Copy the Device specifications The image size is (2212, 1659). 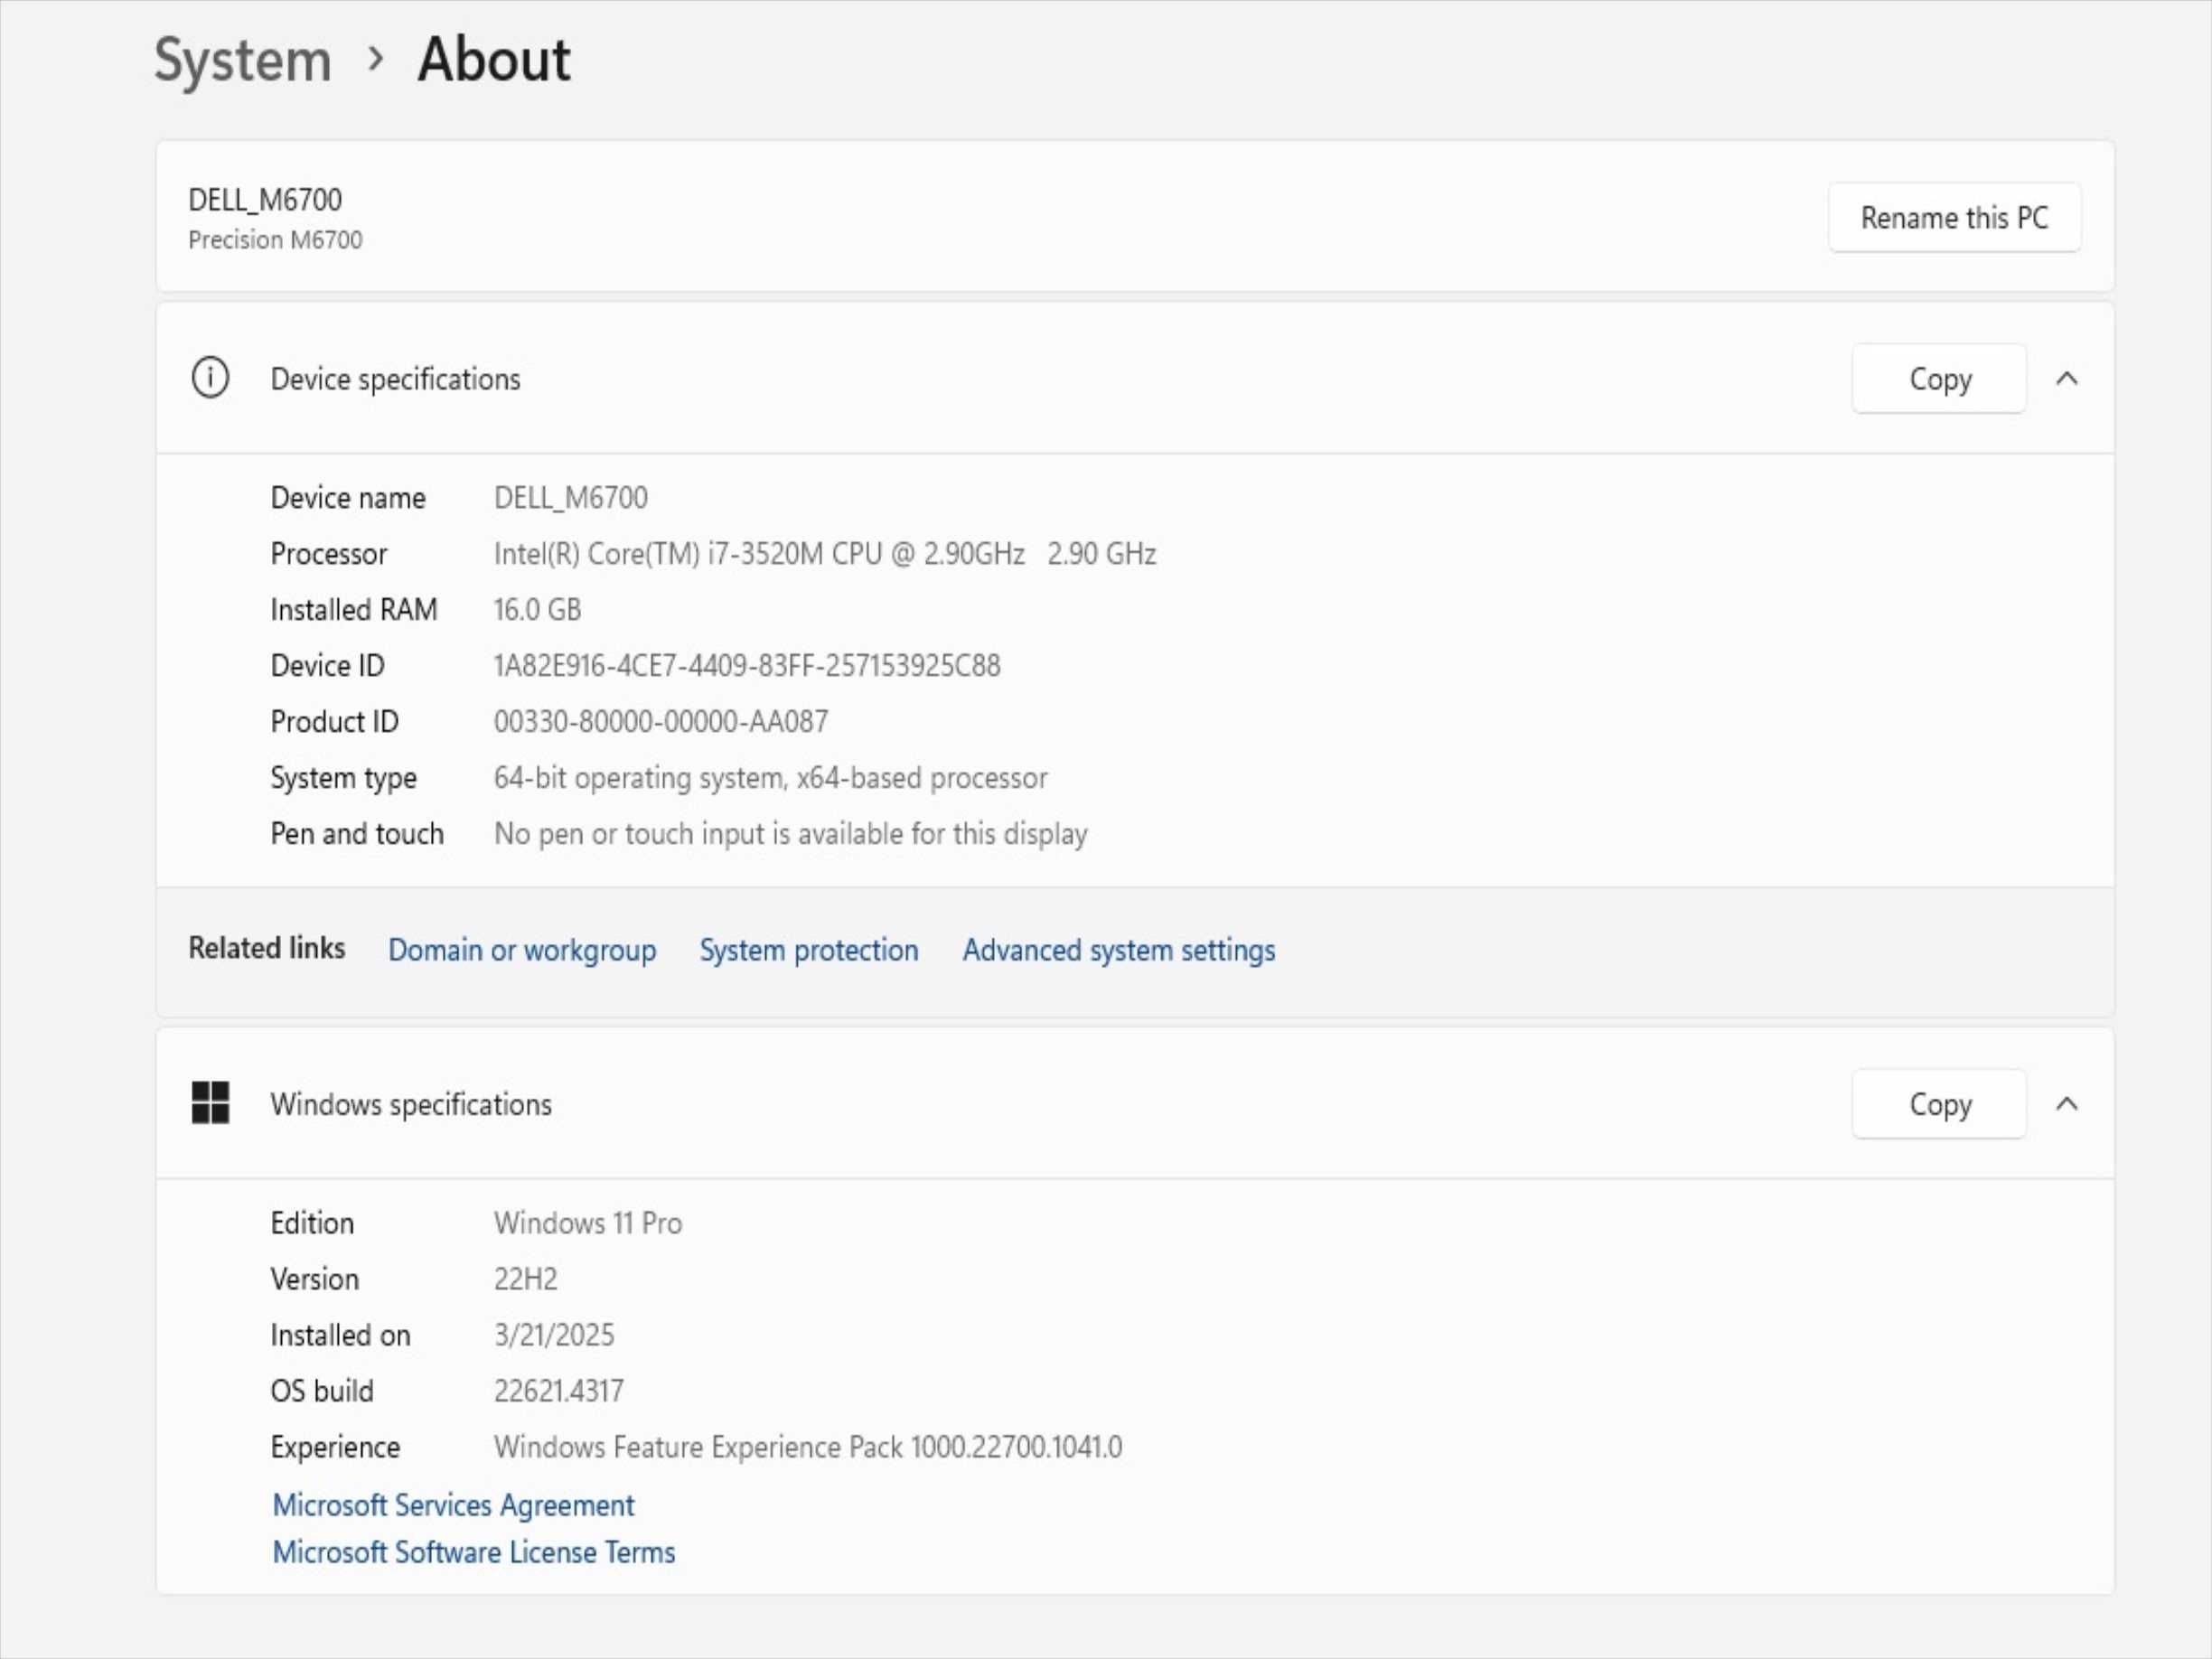1939,379
